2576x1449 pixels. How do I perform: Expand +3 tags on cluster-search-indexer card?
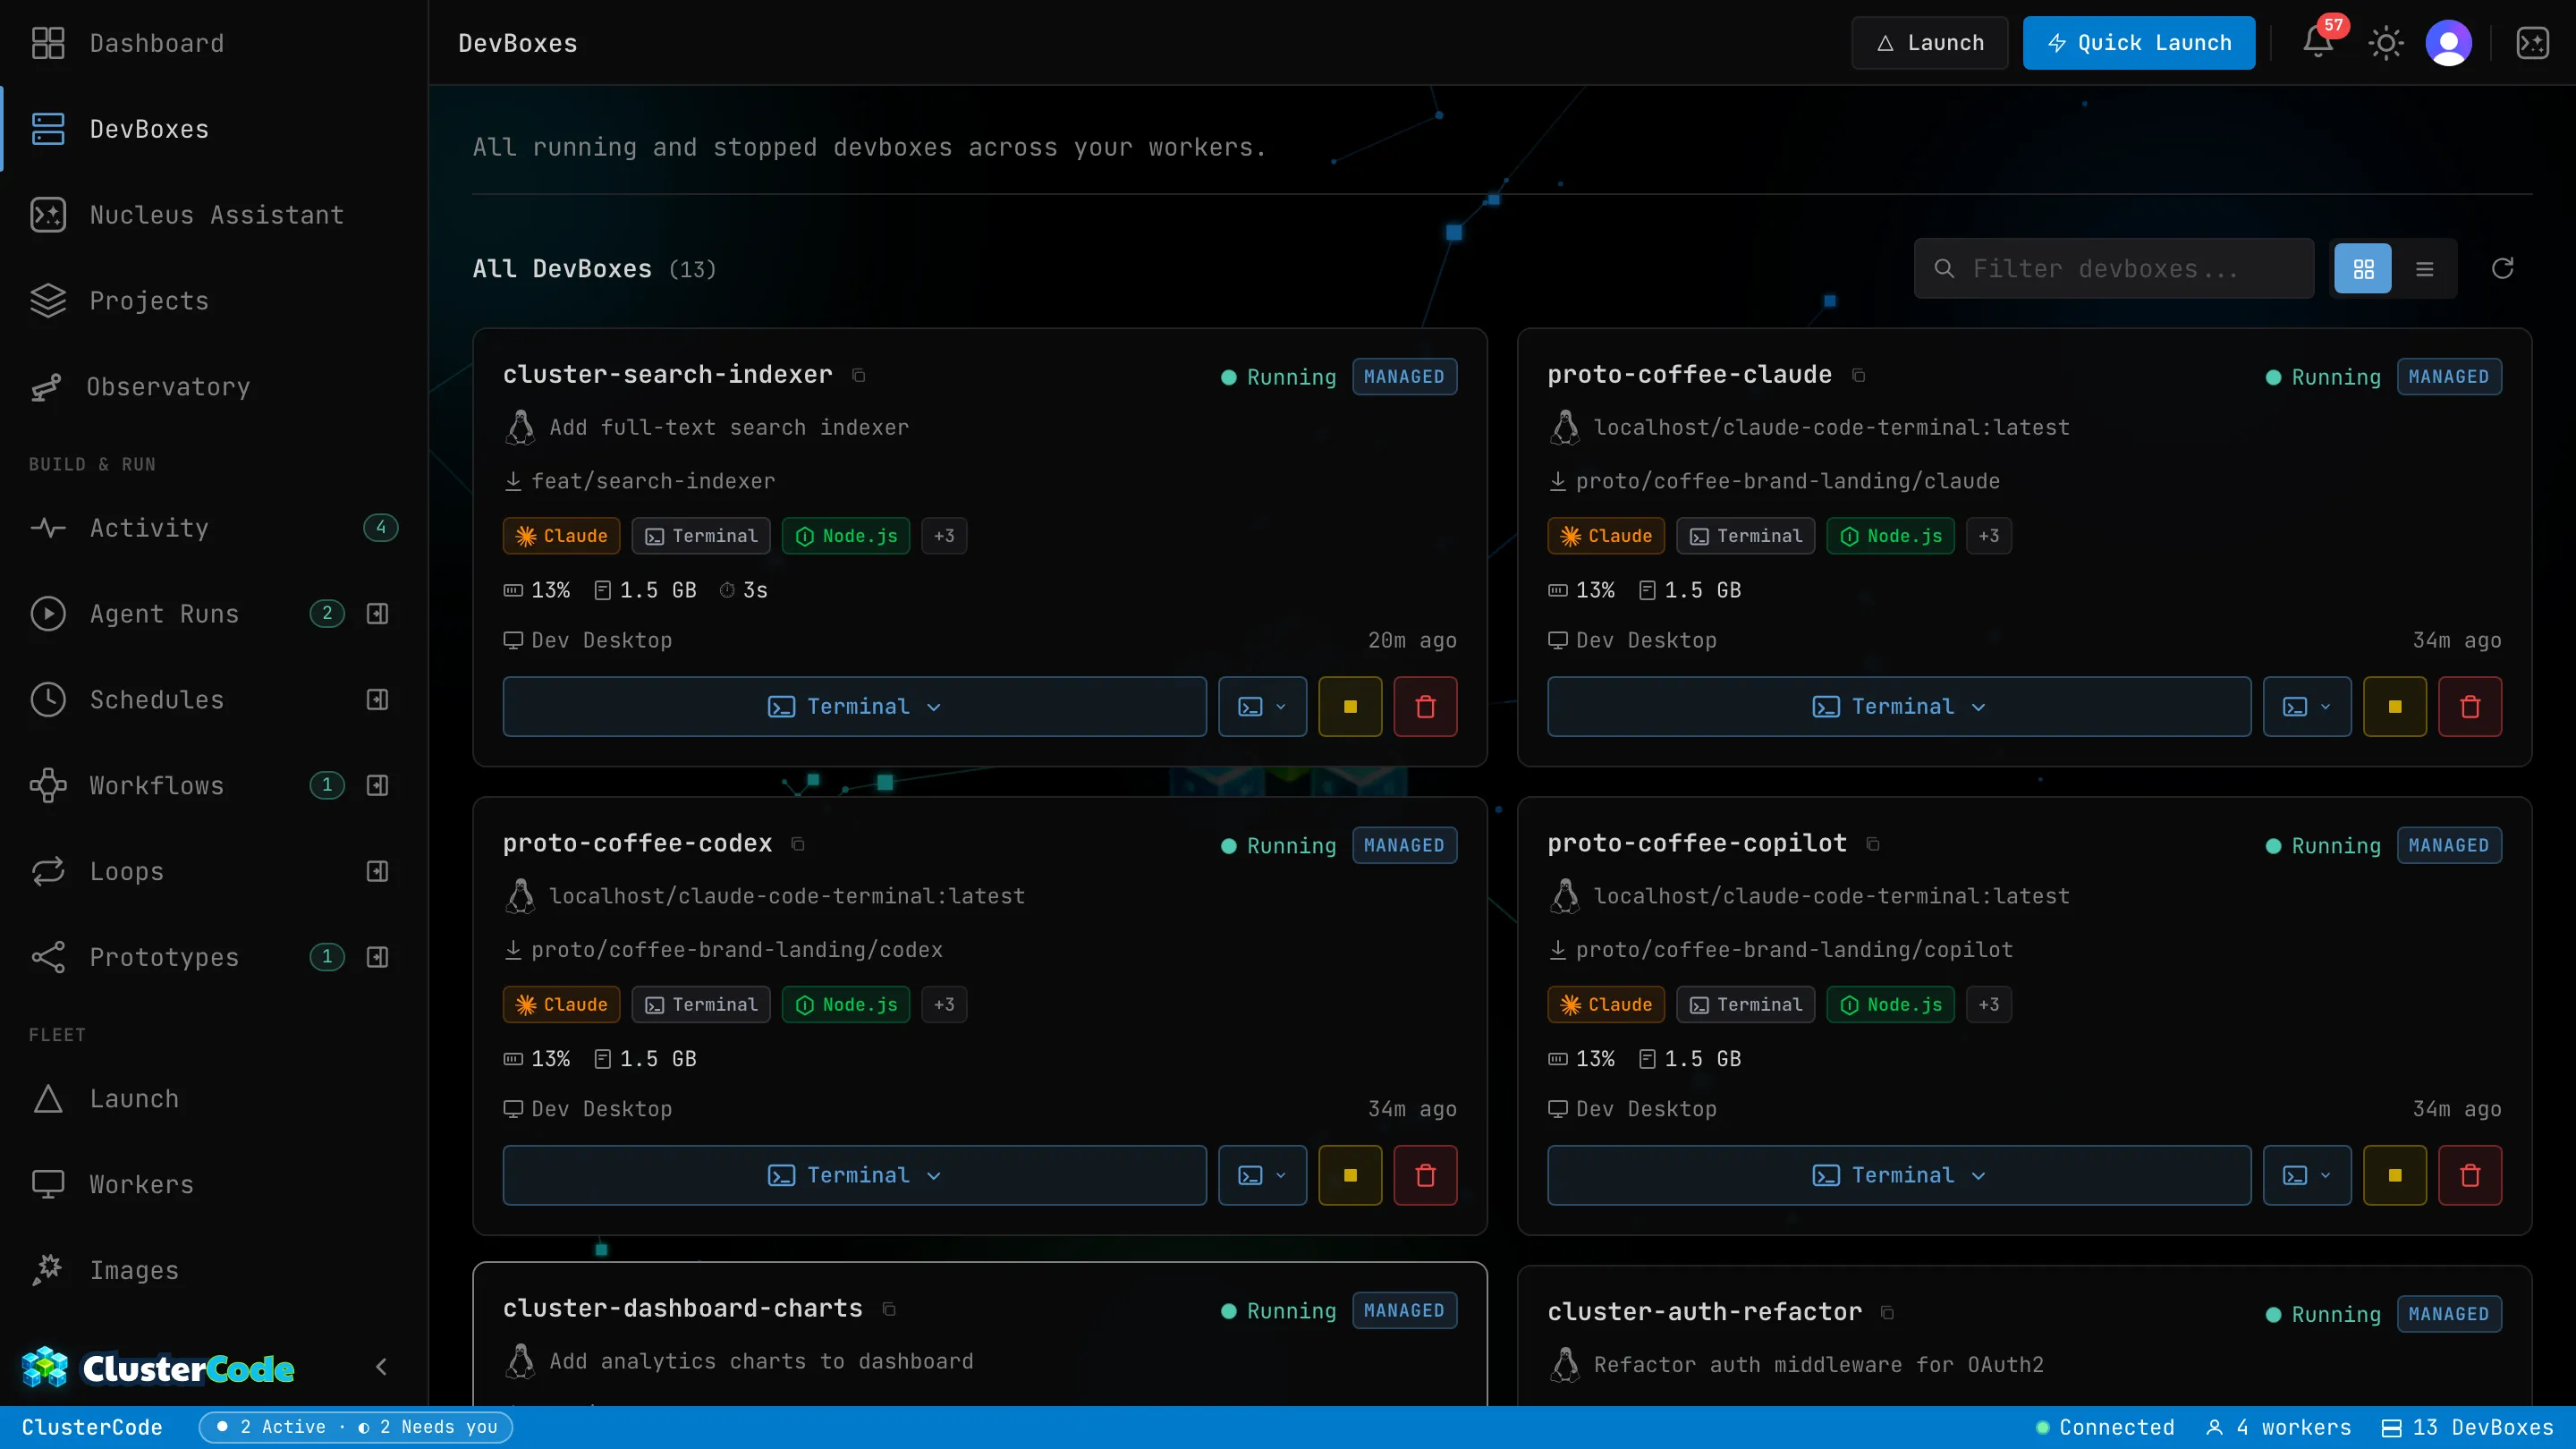pos(944,536)
